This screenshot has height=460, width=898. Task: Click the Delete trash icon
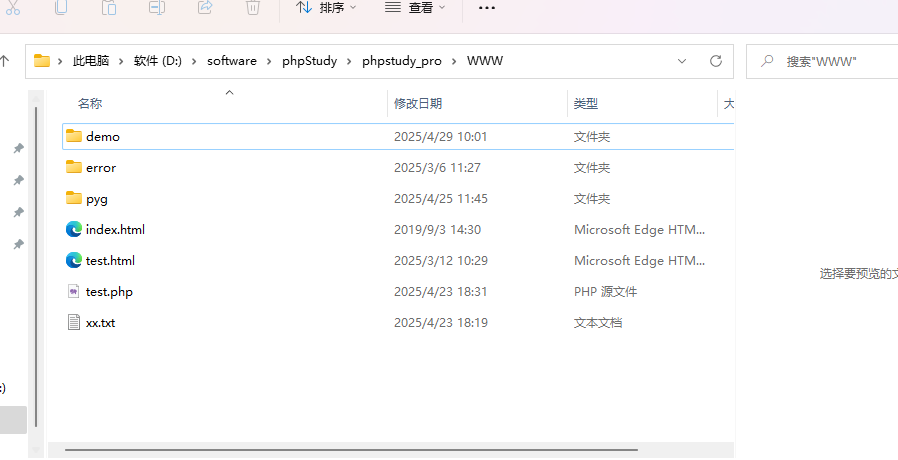[x=253, y=7]
